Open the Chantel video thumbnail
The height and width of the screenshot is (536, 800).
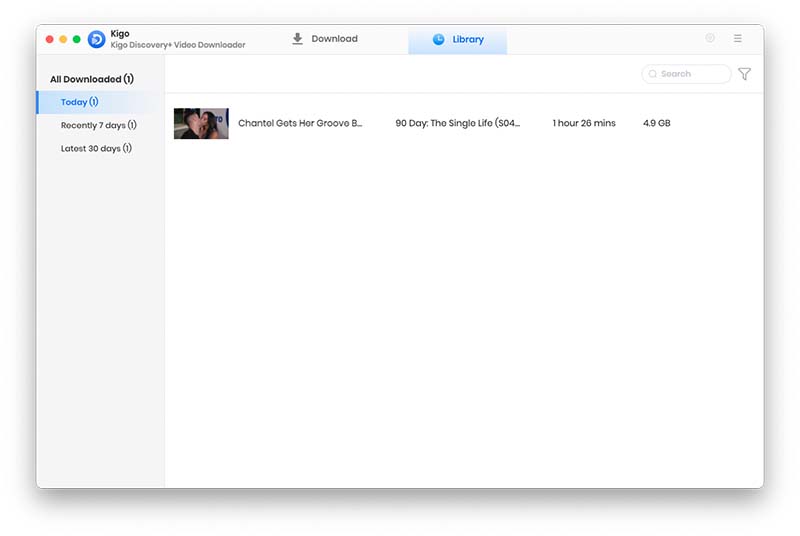click(201, 123)
